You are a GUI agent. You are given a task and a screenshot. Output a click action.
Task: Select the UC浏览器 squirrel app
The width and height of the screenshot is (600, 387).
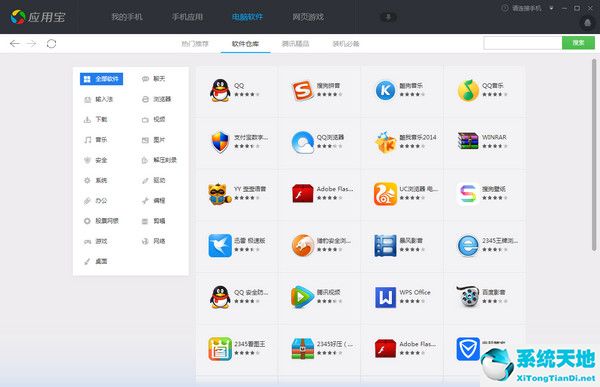click(x=402, y=194)
